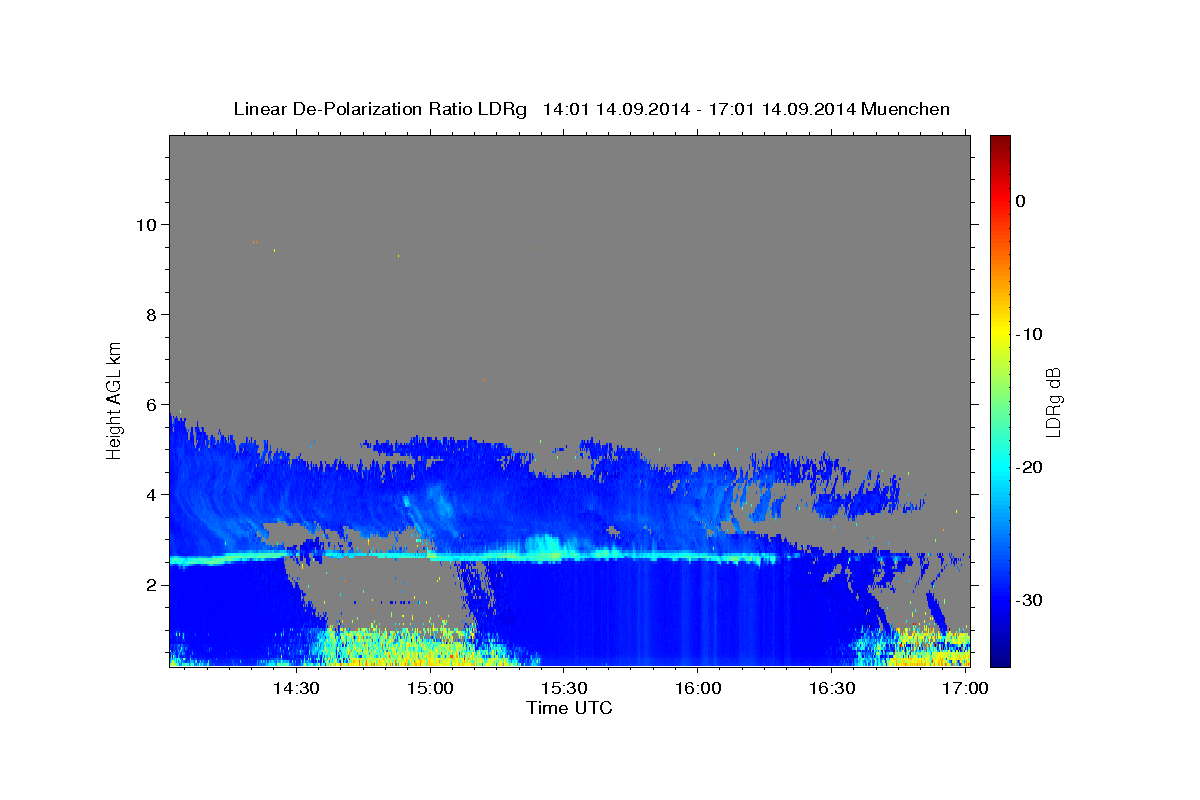
Task: Click the colorbar value -30
Action: (x=1028, y=600)
